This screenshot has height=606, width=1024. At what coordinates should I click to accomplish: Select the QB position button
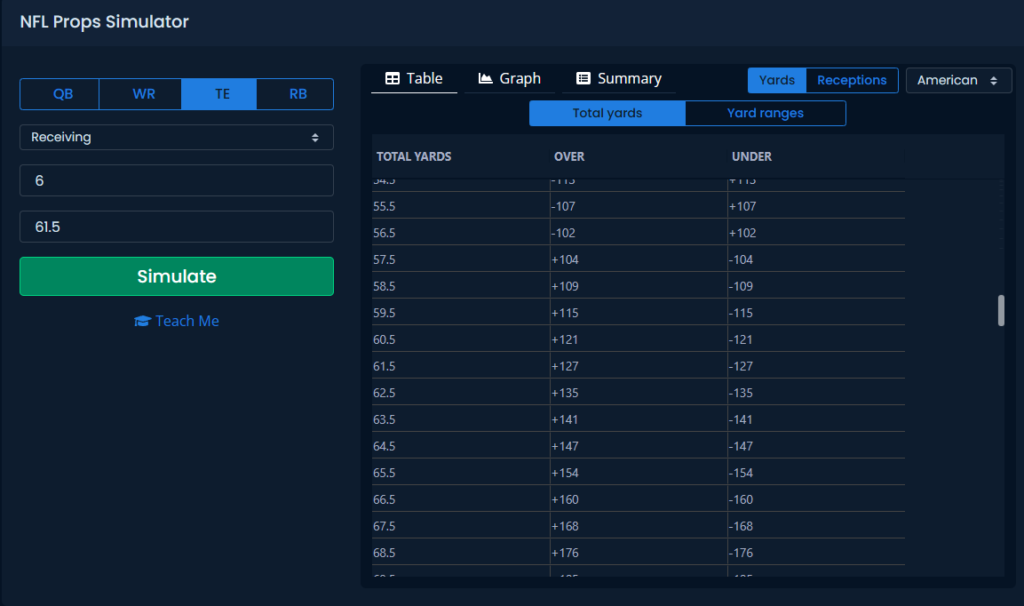point(59,94)
